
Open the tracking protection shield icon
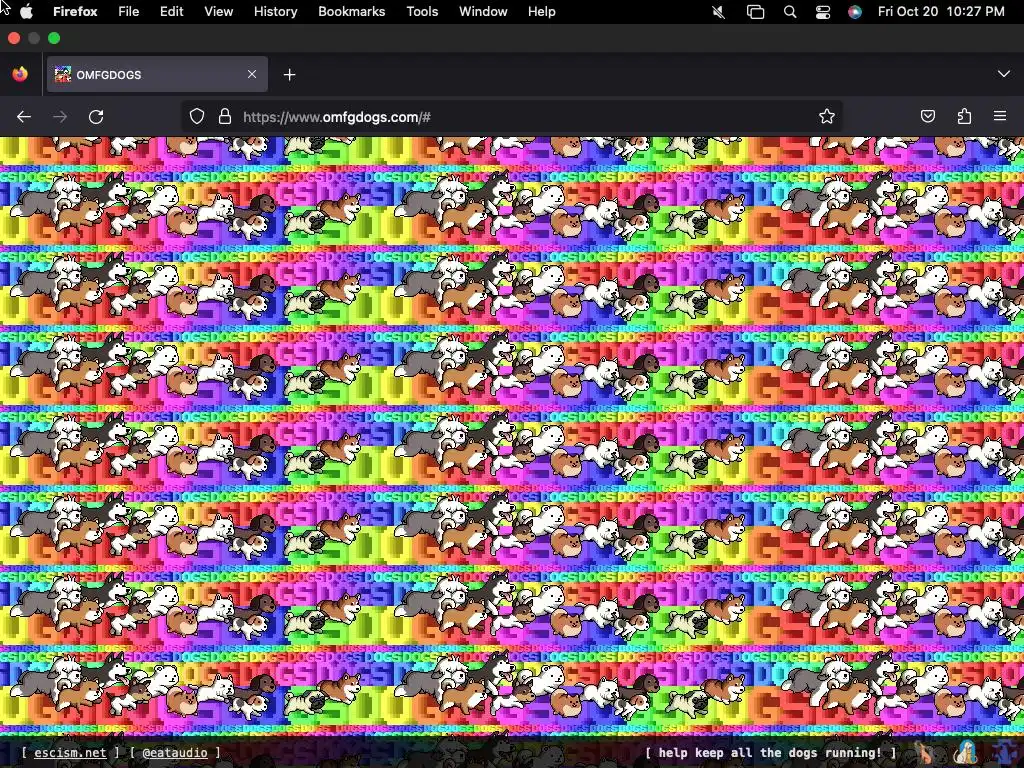[x=197, y=117]
